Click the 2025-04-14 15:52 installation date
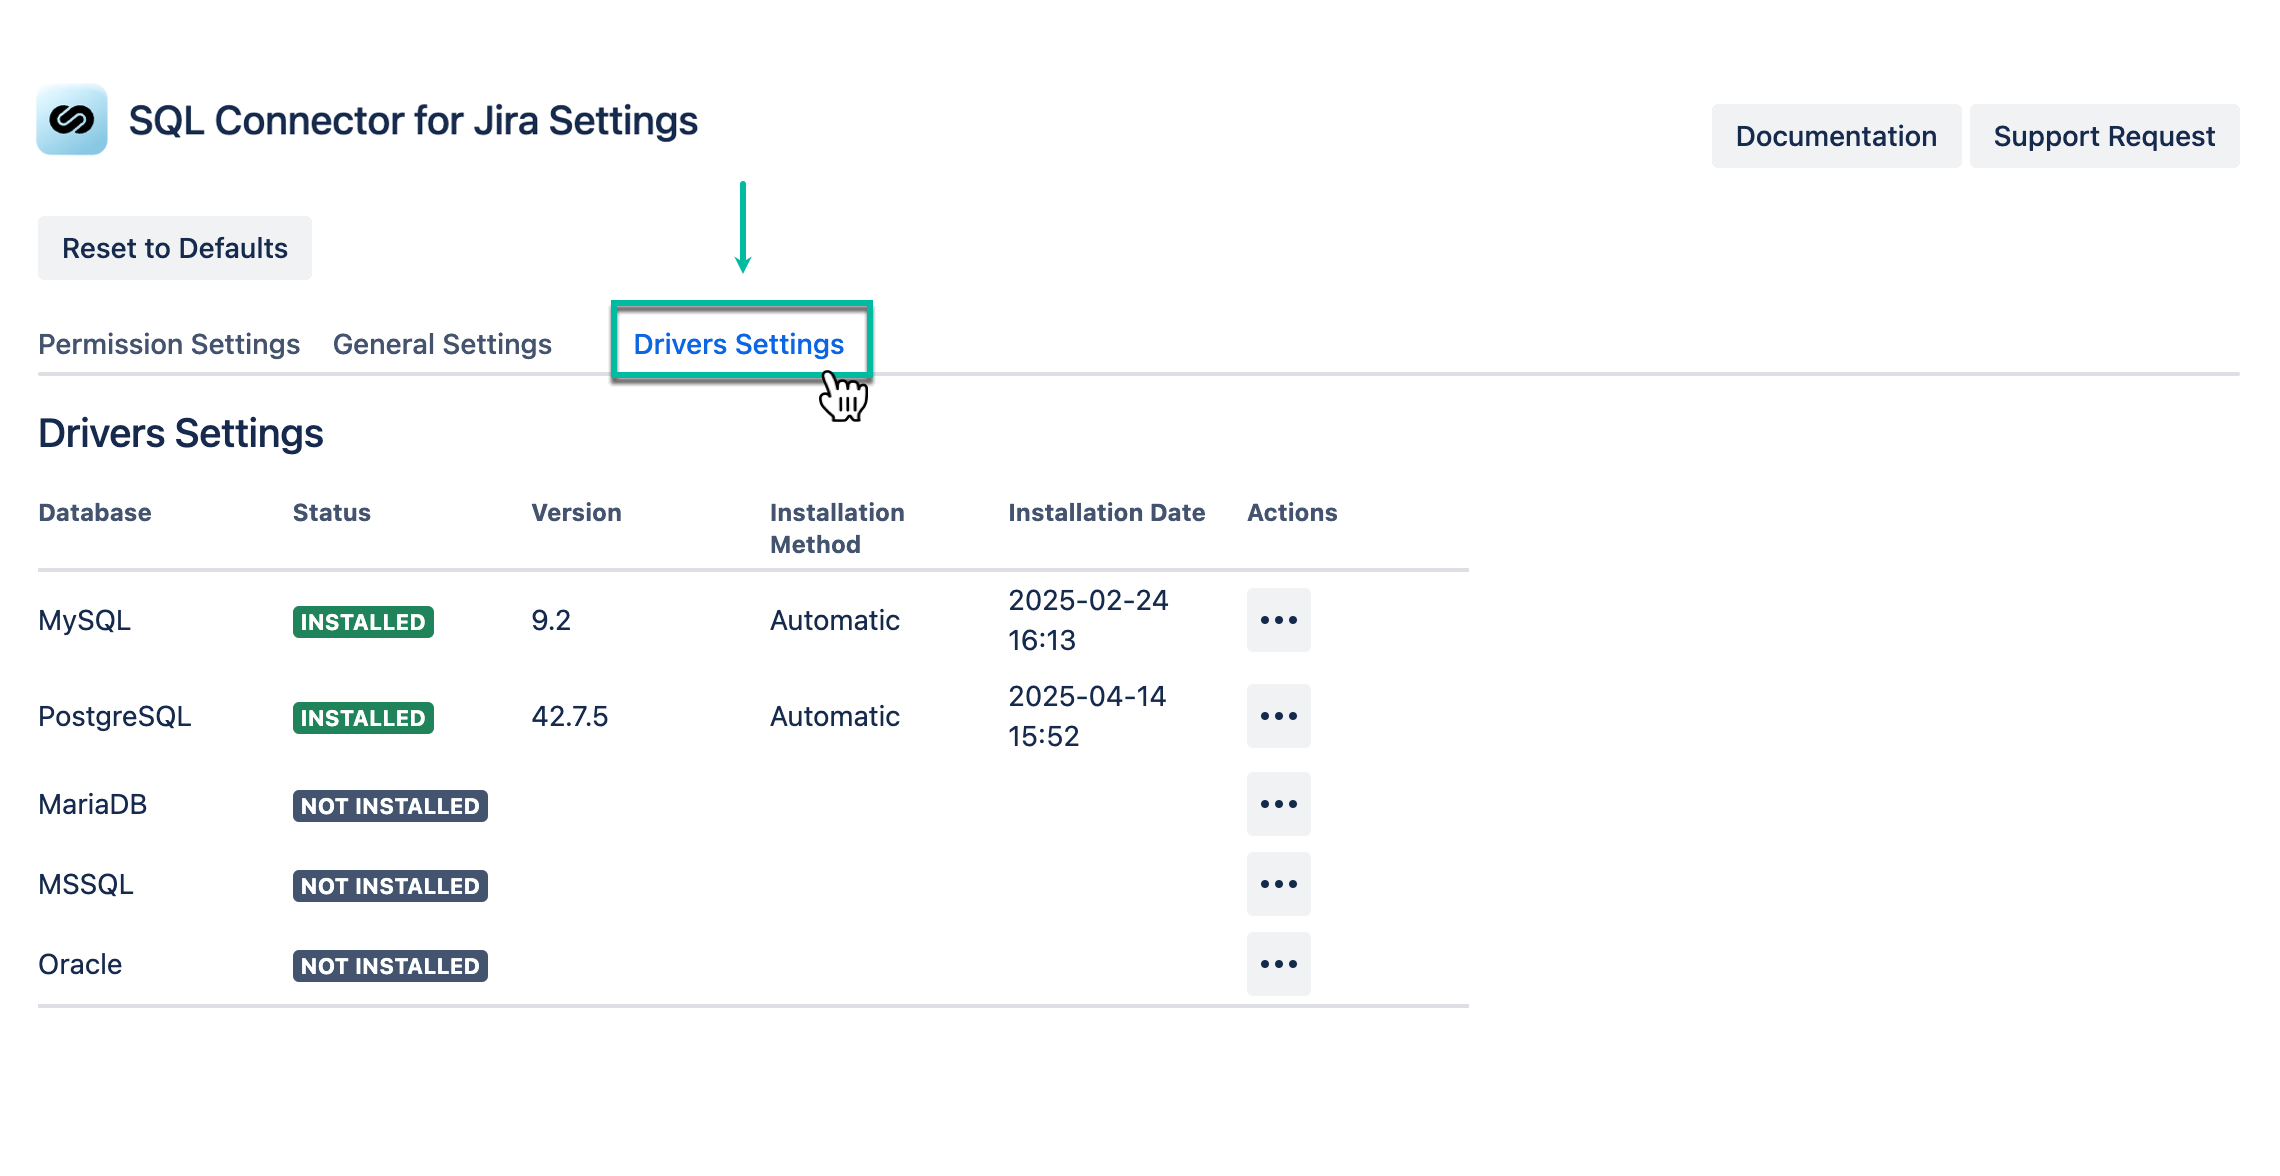This screenshot has width=2280, height=1176. [1087, 716]
